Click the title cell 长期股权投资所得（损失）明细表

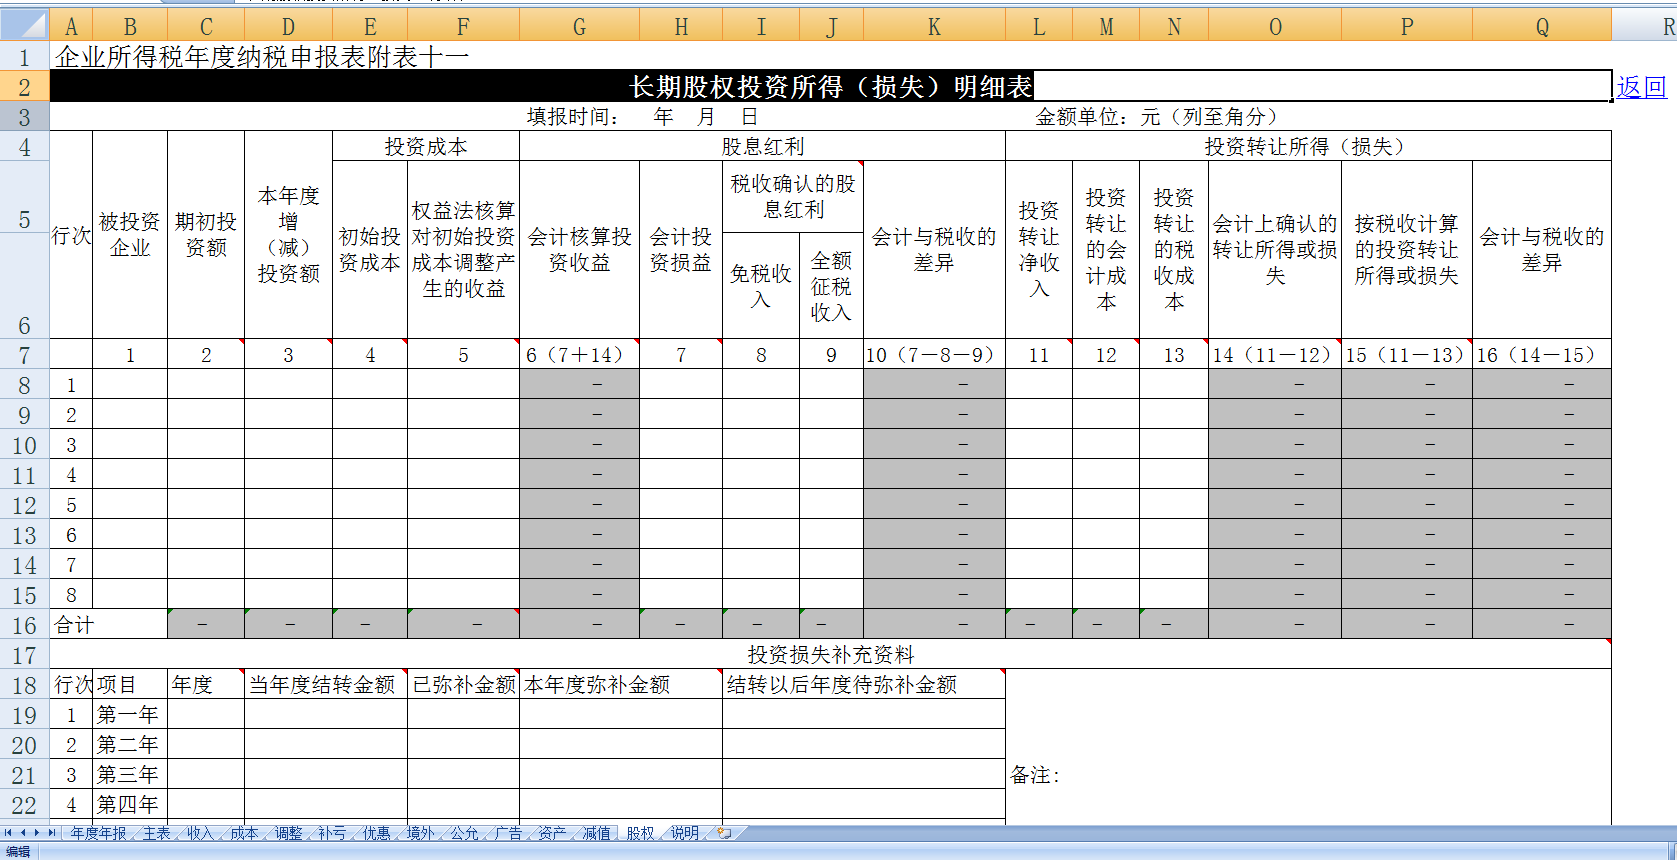tap(830, 87)
